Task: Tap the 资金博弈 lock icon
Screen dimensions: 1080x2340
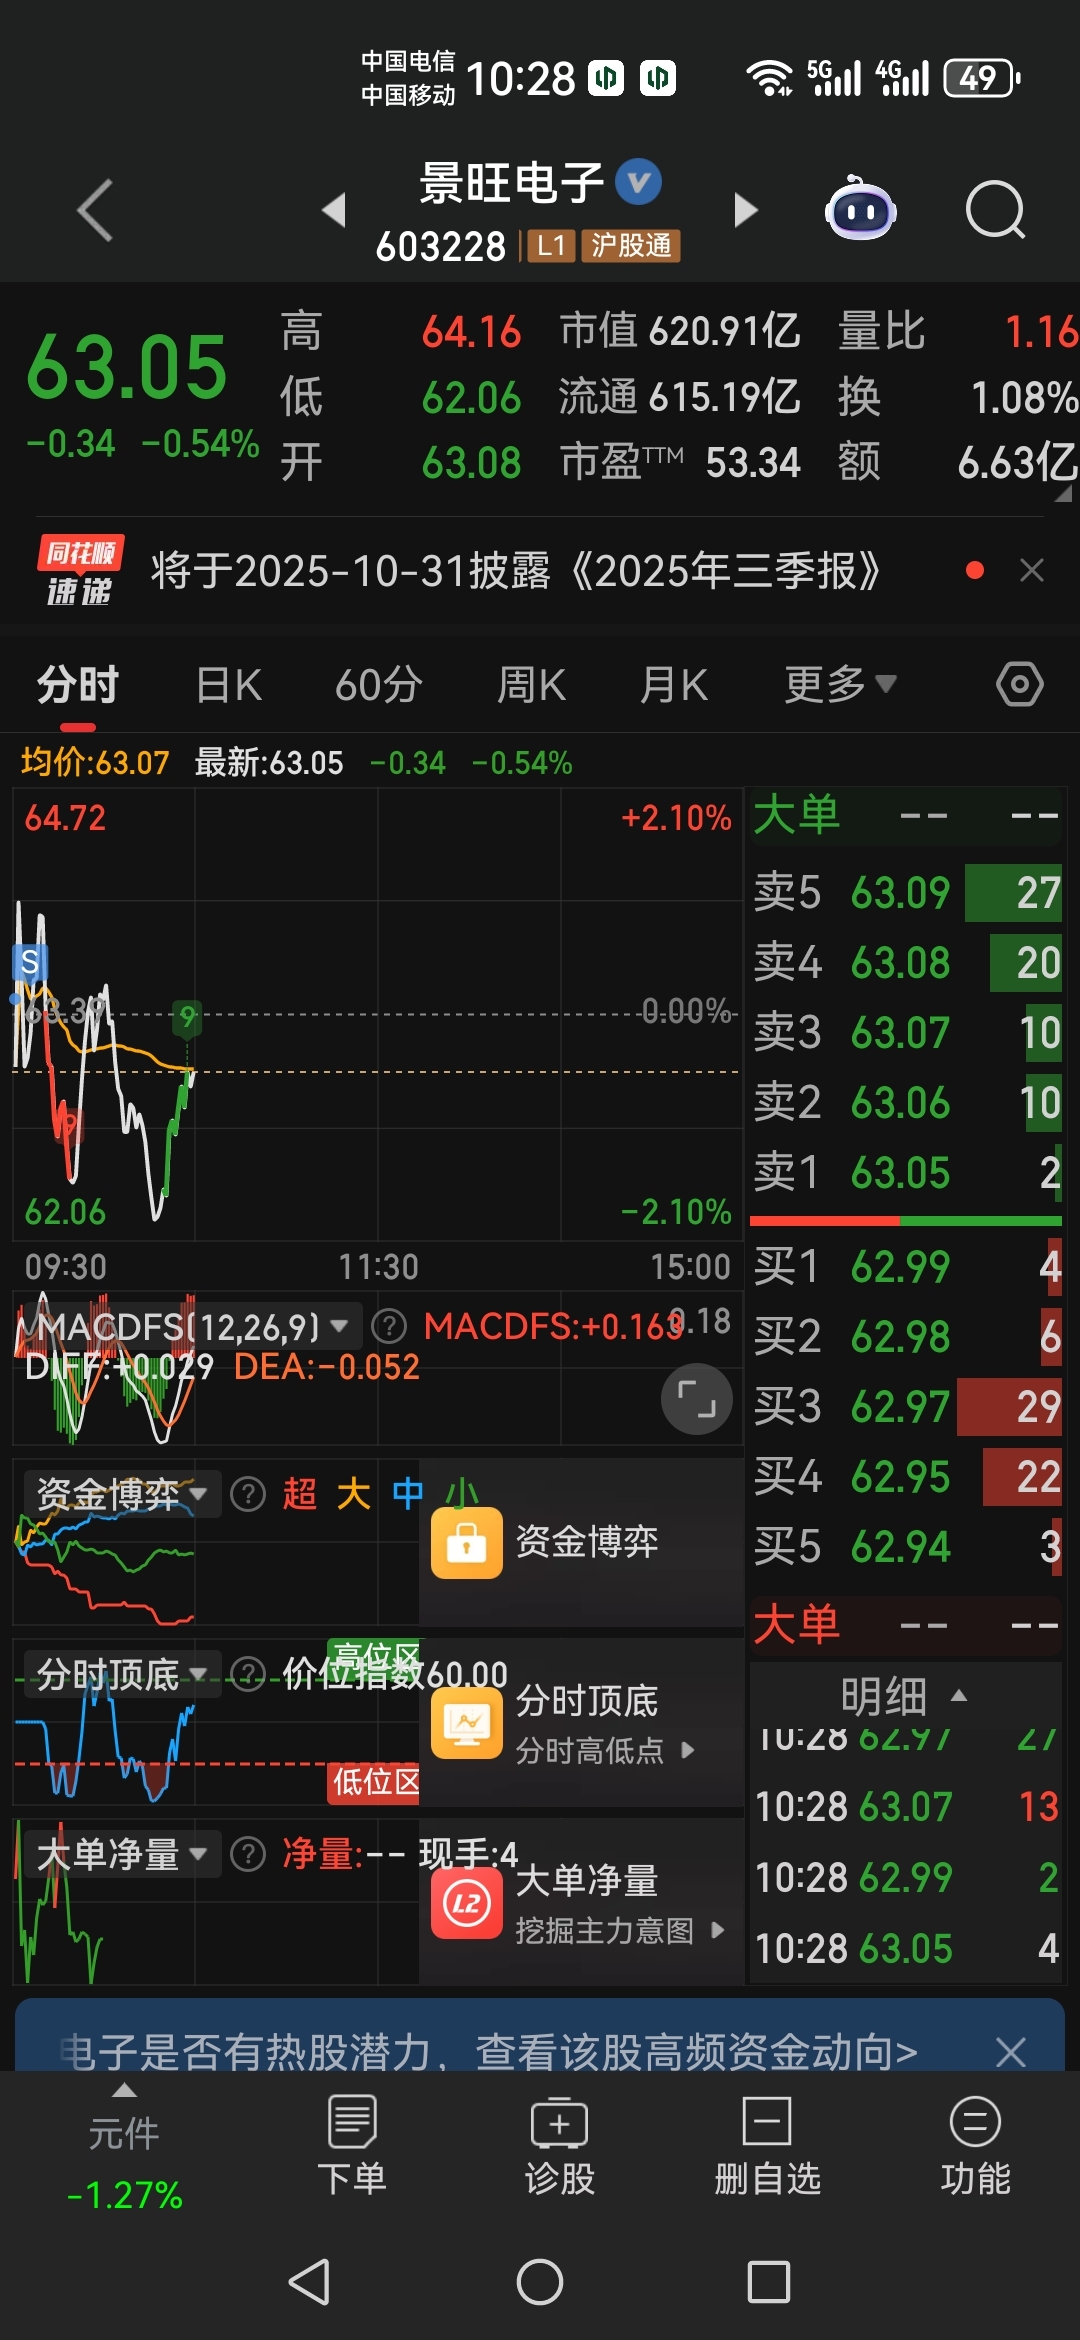Action: (x=467, y=1543)
